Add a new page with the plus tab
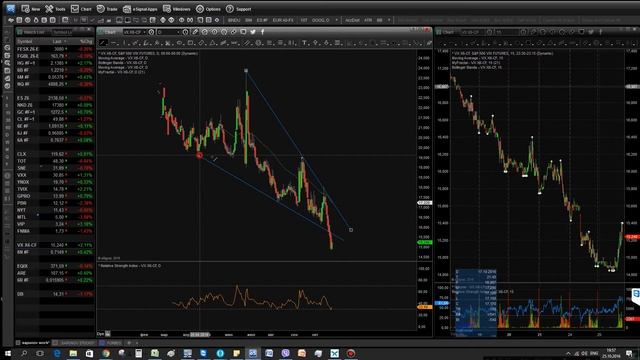640x360 pixels. 129,343
